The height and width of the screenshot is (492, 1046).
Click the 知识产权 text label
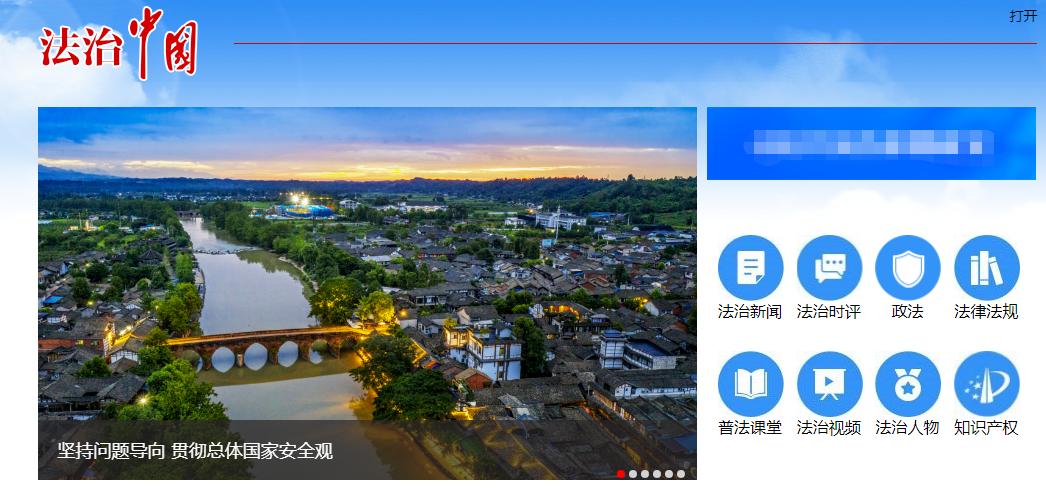pyautogui.click(x=987, y=427)
